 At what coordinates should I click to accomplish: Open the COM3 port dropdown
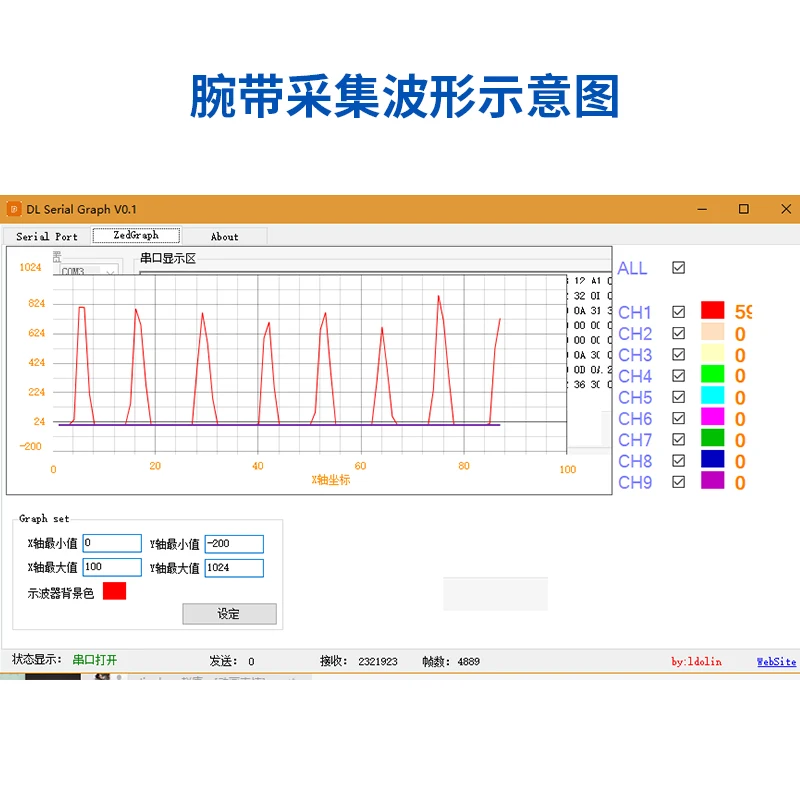click(90, 270)
